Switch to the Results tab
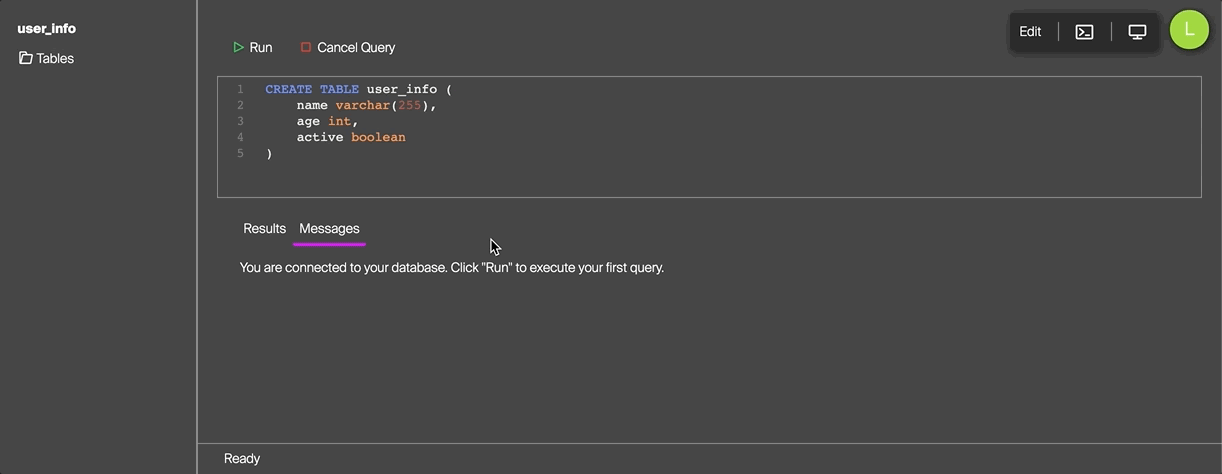The image size is (1222, 474). (x=264, y=229)
